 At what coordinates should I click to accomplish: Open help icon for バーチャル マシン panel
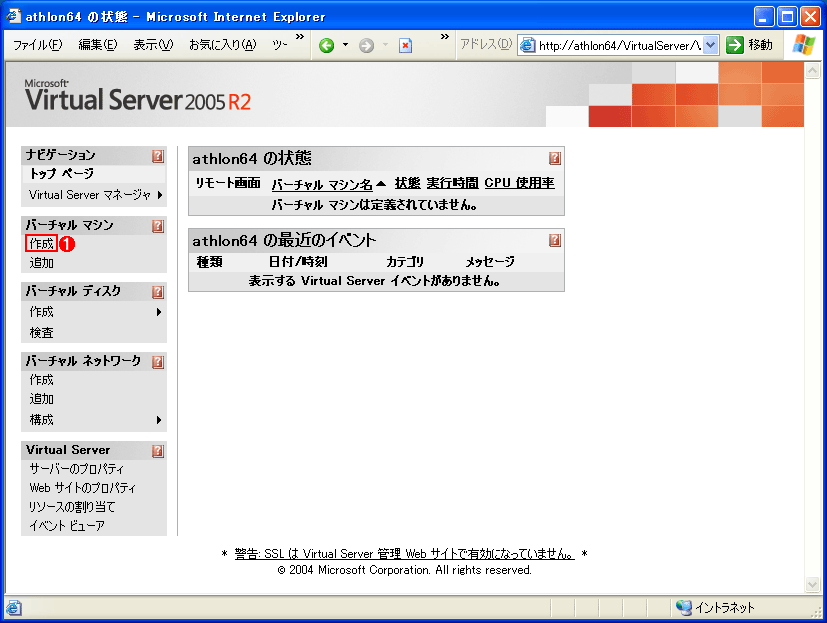158,226
